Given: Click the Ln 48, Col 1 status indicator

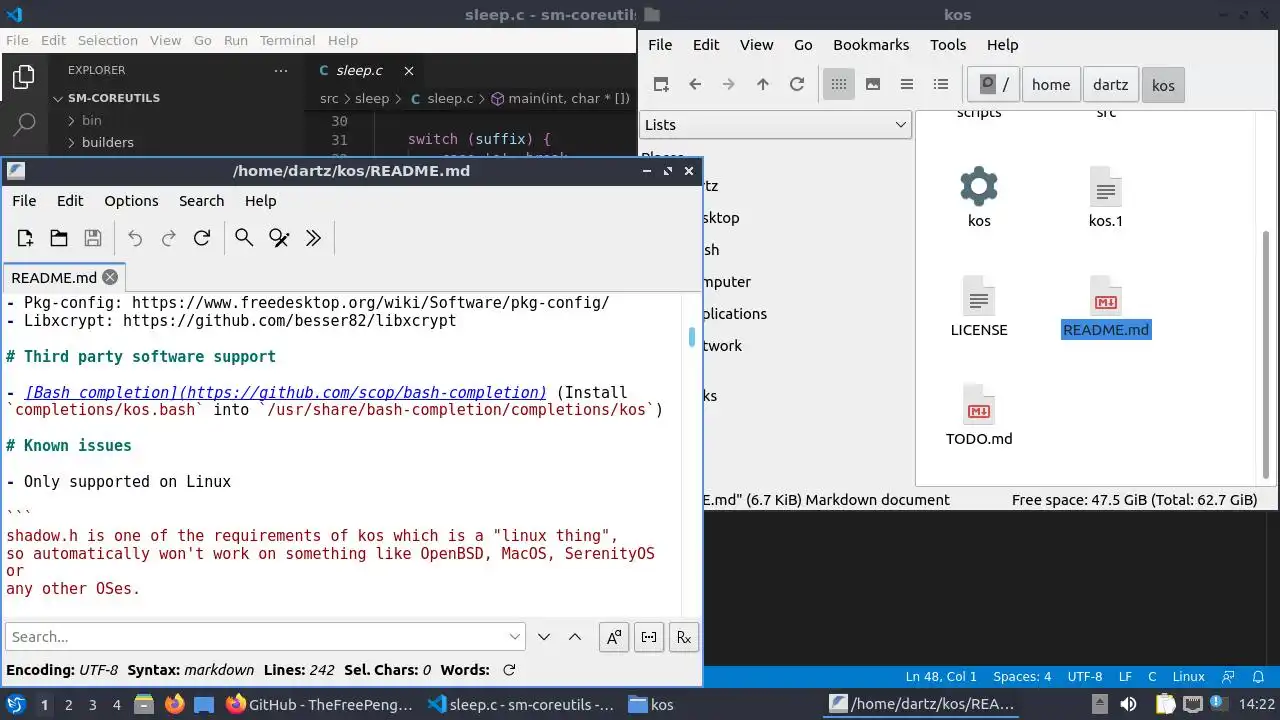Looking at the screenshot, I should pyautogui.click(x=941, y=677).
